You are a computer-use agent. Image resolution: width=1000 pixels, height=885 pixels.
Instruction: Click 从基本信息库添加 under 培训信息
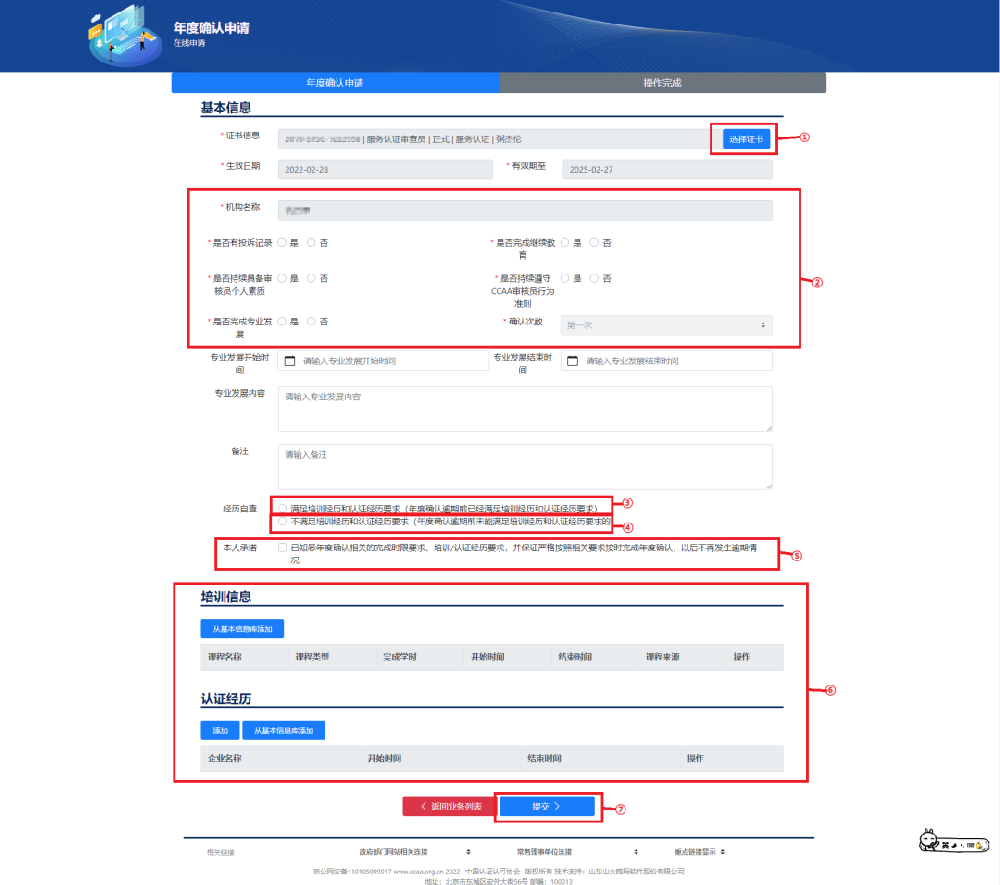pos(242,629)
